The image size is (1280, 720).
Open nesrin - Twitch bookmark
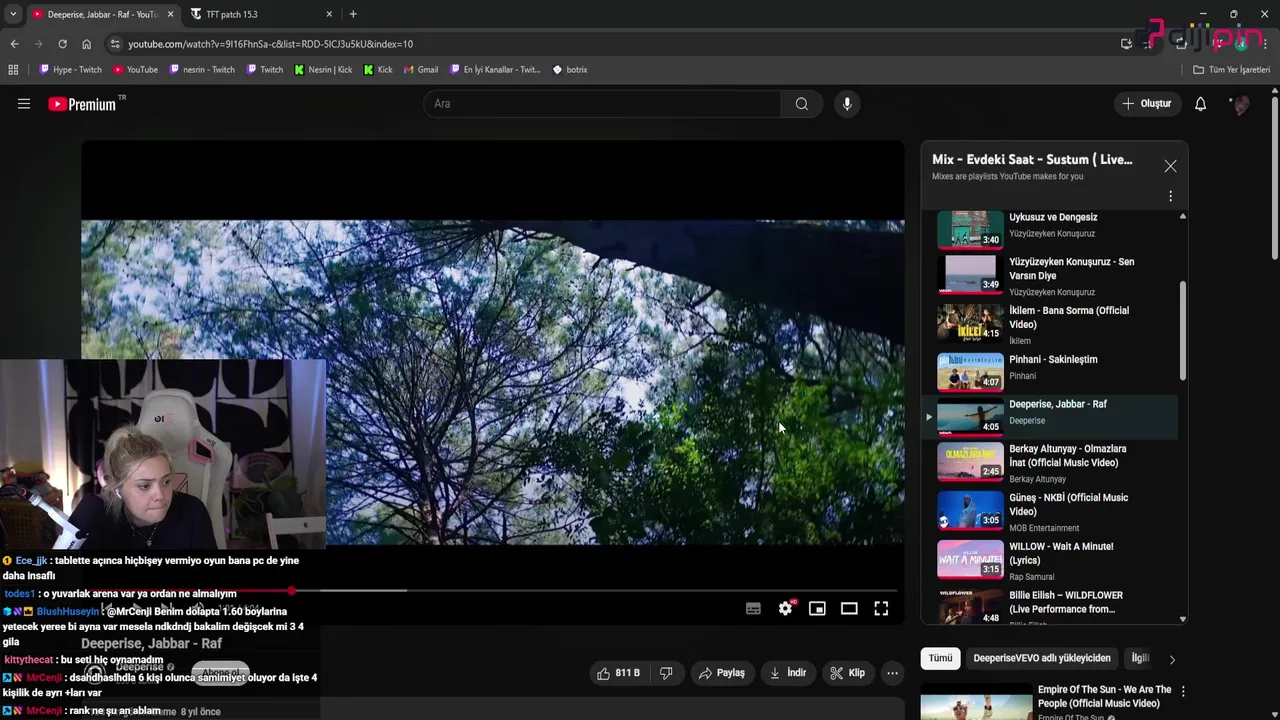point(202,70)
